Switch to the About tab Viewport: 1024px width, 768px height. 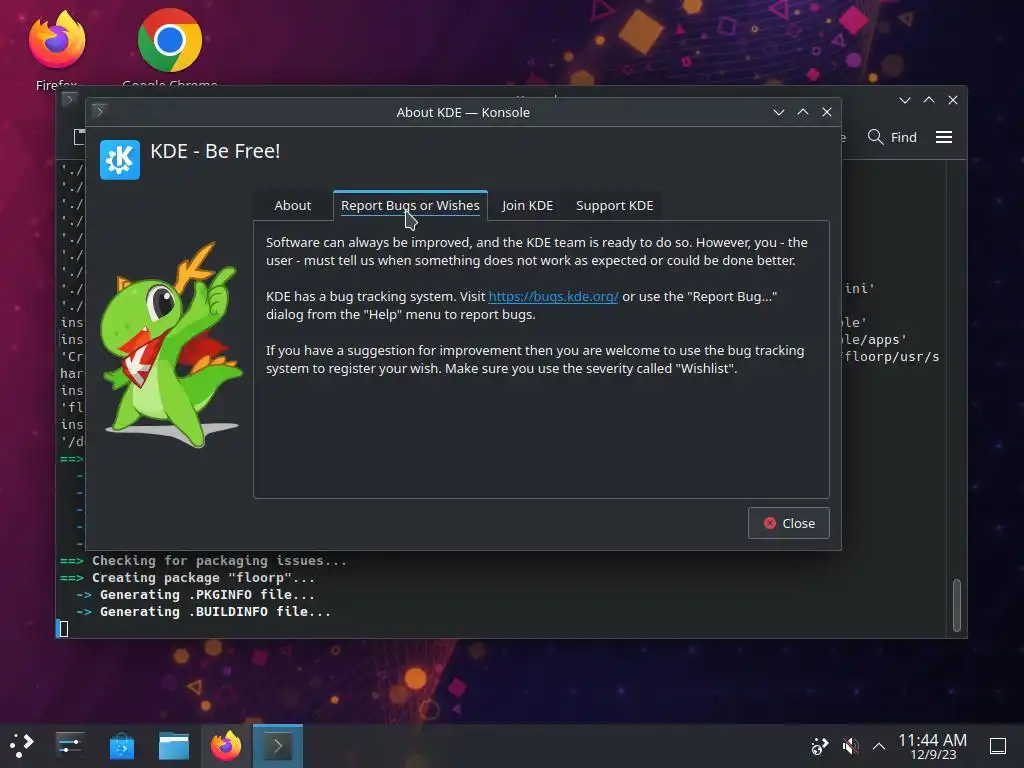292,205
